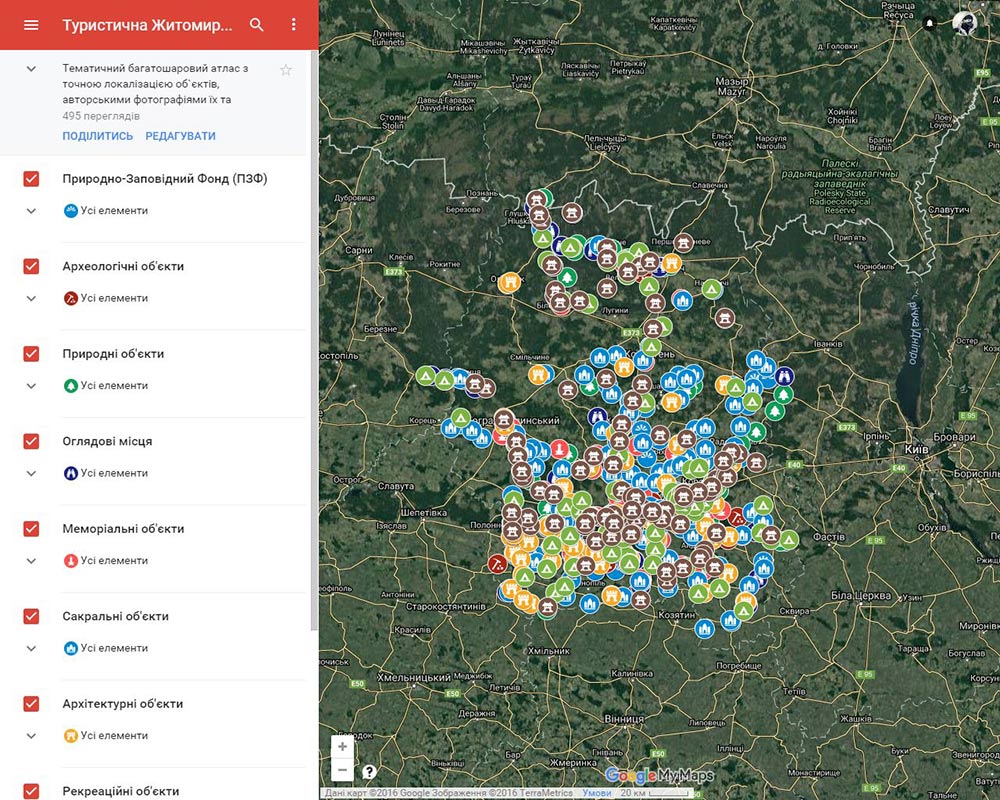The width and height of the screenshot is (1000, 800).
Task: Click the user profile avatar
Action: click(965, 23)
